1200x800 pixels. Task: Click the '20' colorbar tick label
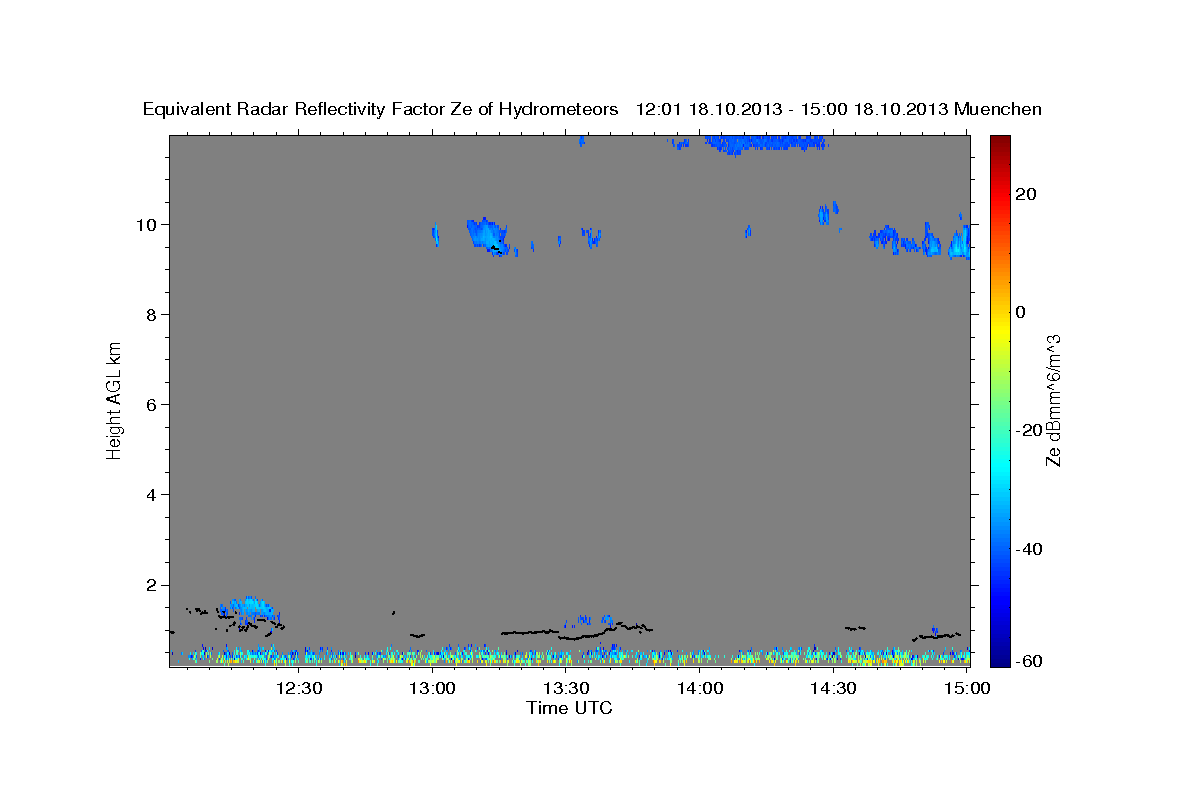coord(1025,194)
